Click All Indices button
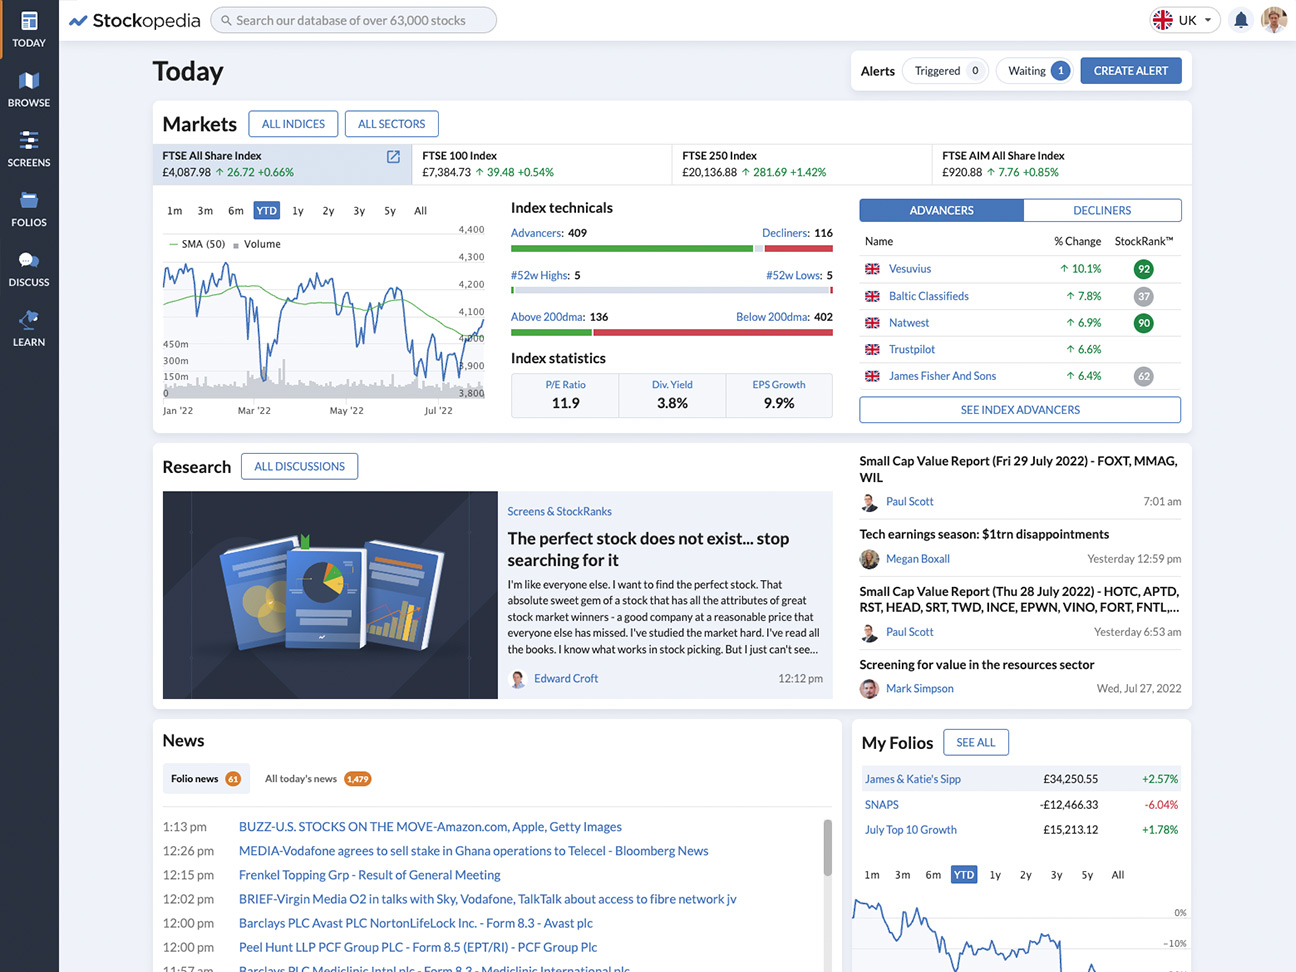The width and height of the screenshot is (1296, 972). 293,124
